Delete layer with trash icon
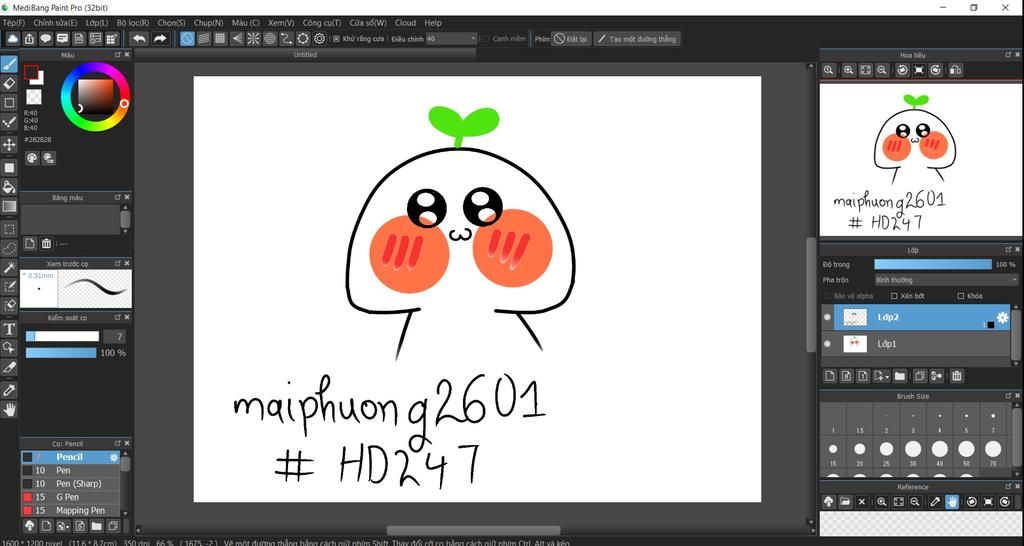This screenshot has width=1024, height=546. pos(957,376)
